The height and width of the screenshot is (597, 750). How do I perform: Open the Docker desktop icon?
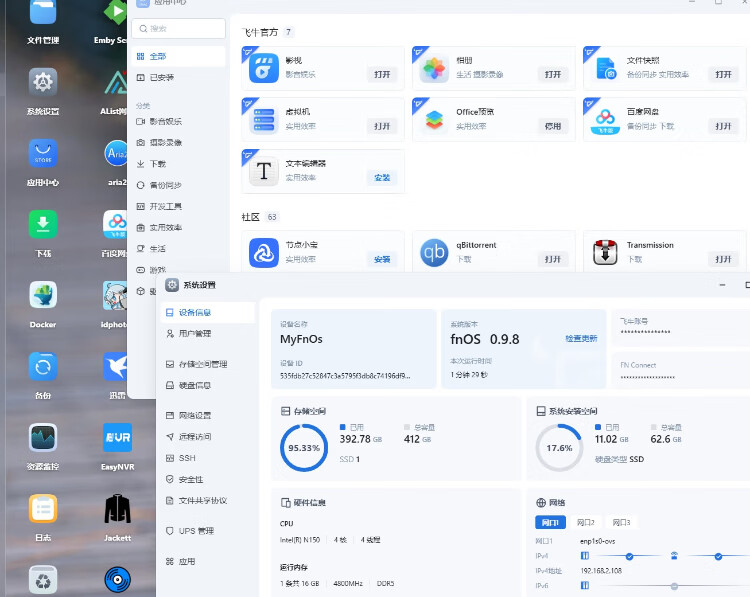tap(43, 296)
